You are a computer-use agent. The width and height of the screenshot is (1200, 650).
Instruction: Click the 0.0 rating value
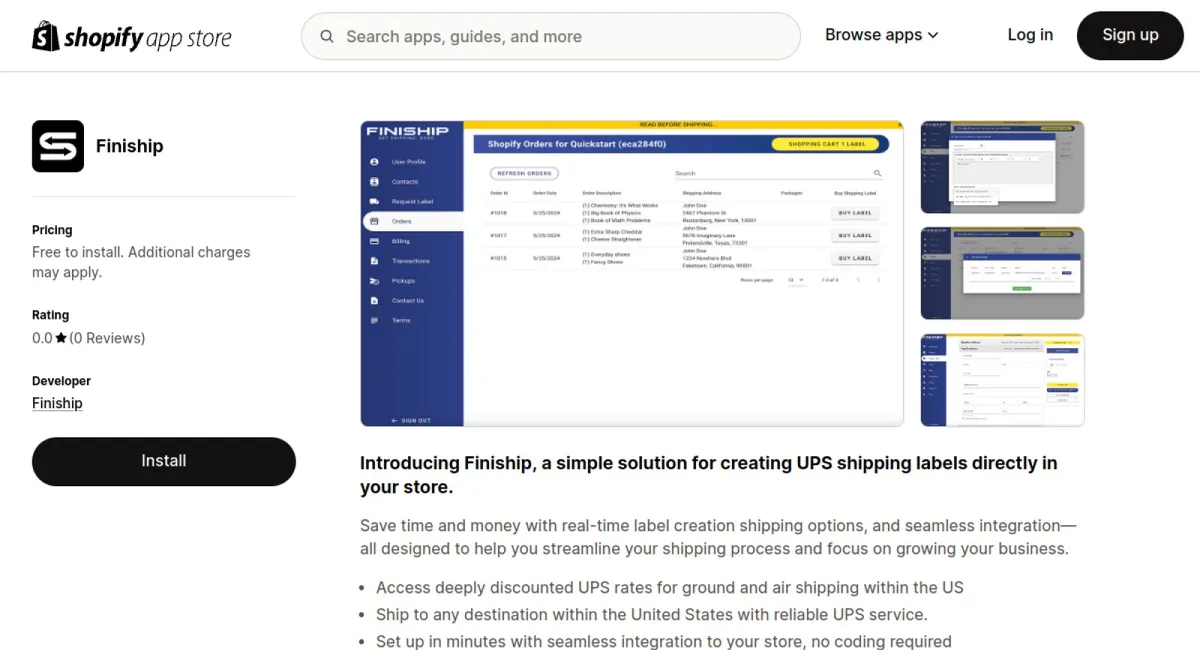tap(42, 338)
